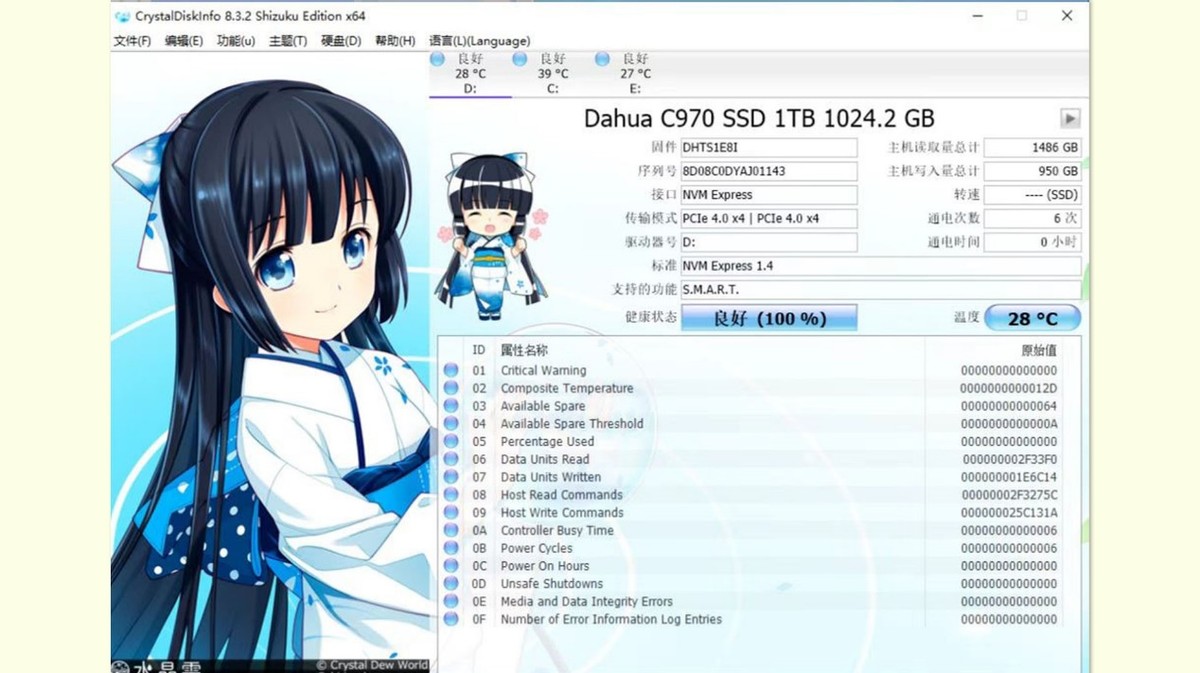Image resolution: width=1200 pixels, height=673 pixels.
Task: Open the 文件(F) menu
Action: click(132, 41)
